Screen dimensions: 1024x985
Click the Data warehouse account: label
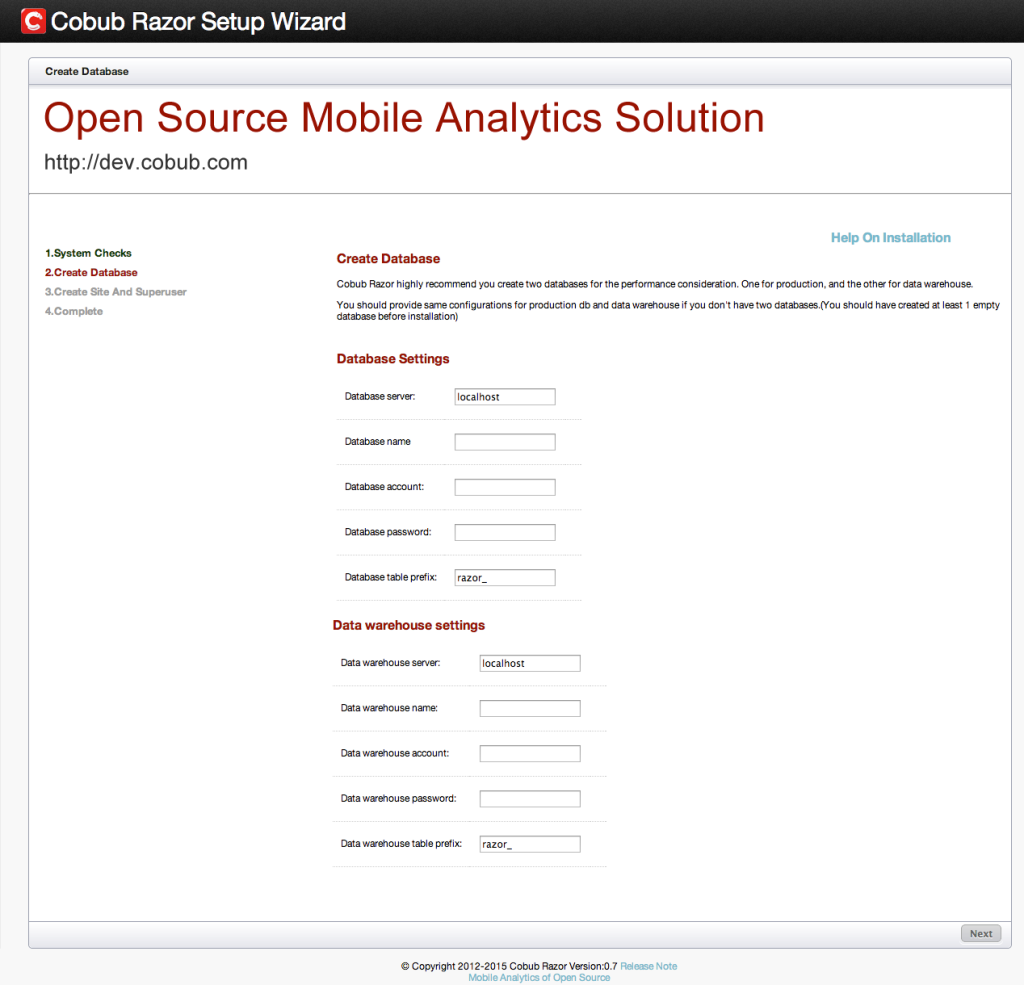click(394, 753)
